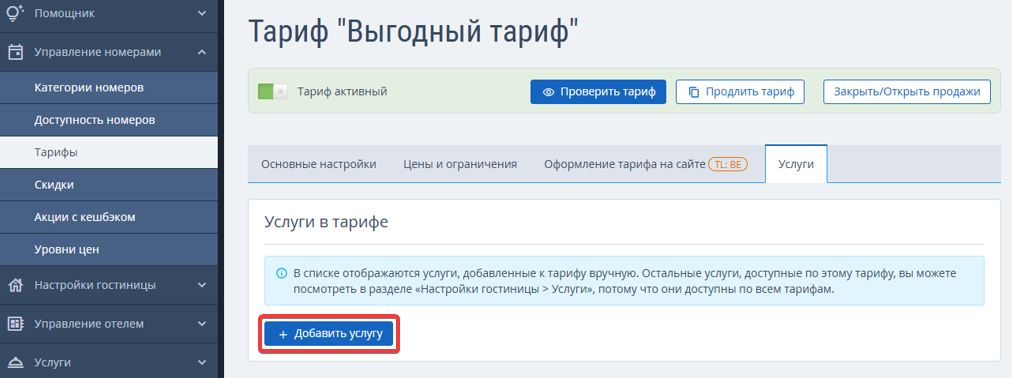1012x378 pixels.
Task: Switch to the Цены и ограничения tab
Action: [x=460, y=164]
